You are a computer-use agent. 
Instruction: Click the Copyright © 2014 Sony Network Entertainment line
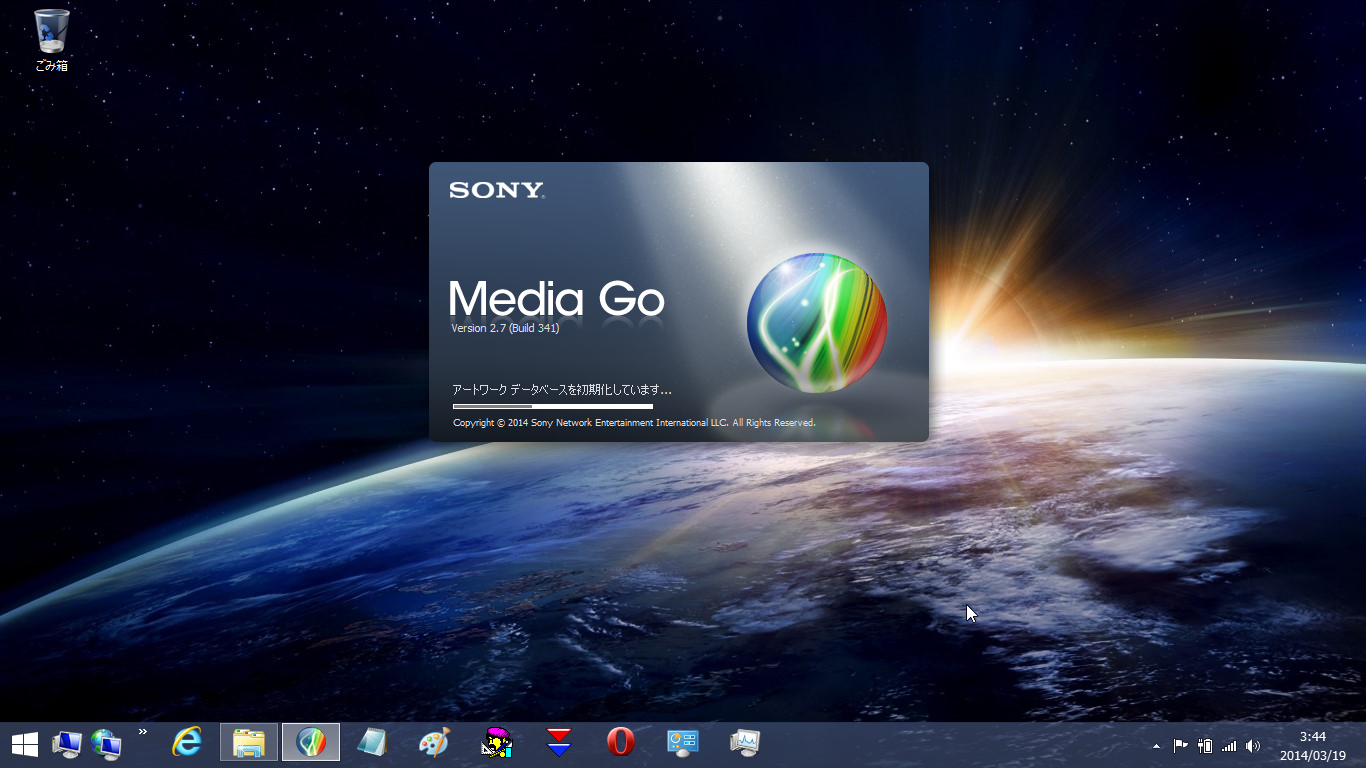coord(634,423)
